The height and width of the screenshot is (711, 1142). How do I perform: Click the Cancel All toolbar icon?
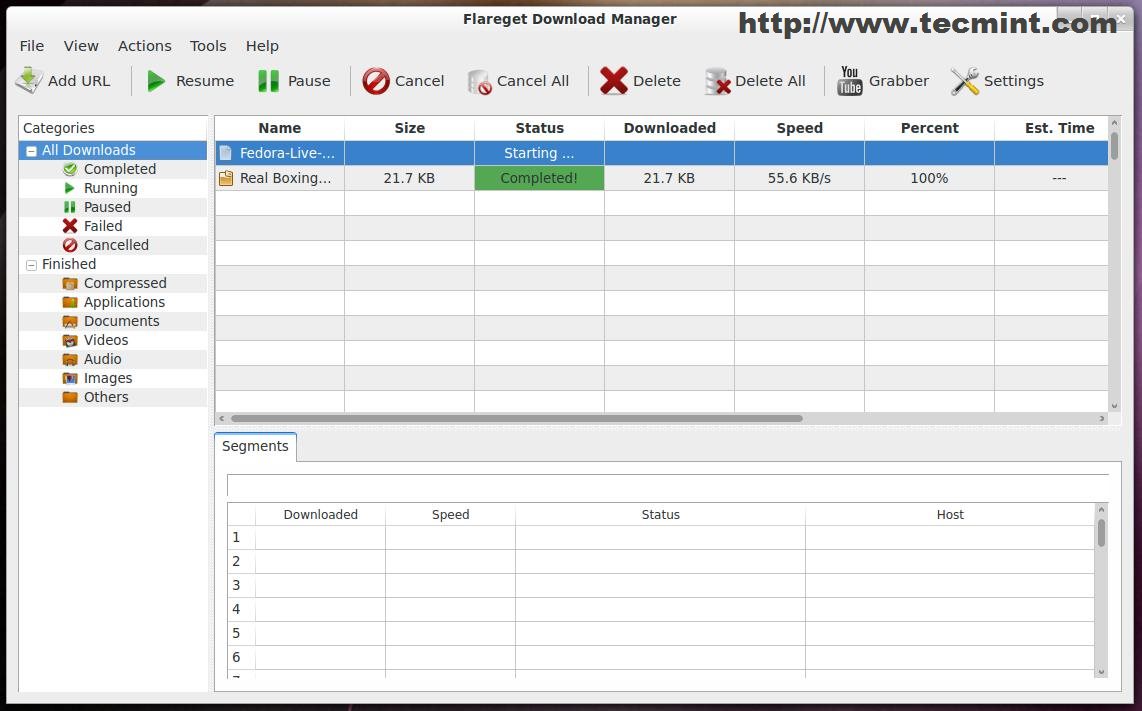point(479,82)
